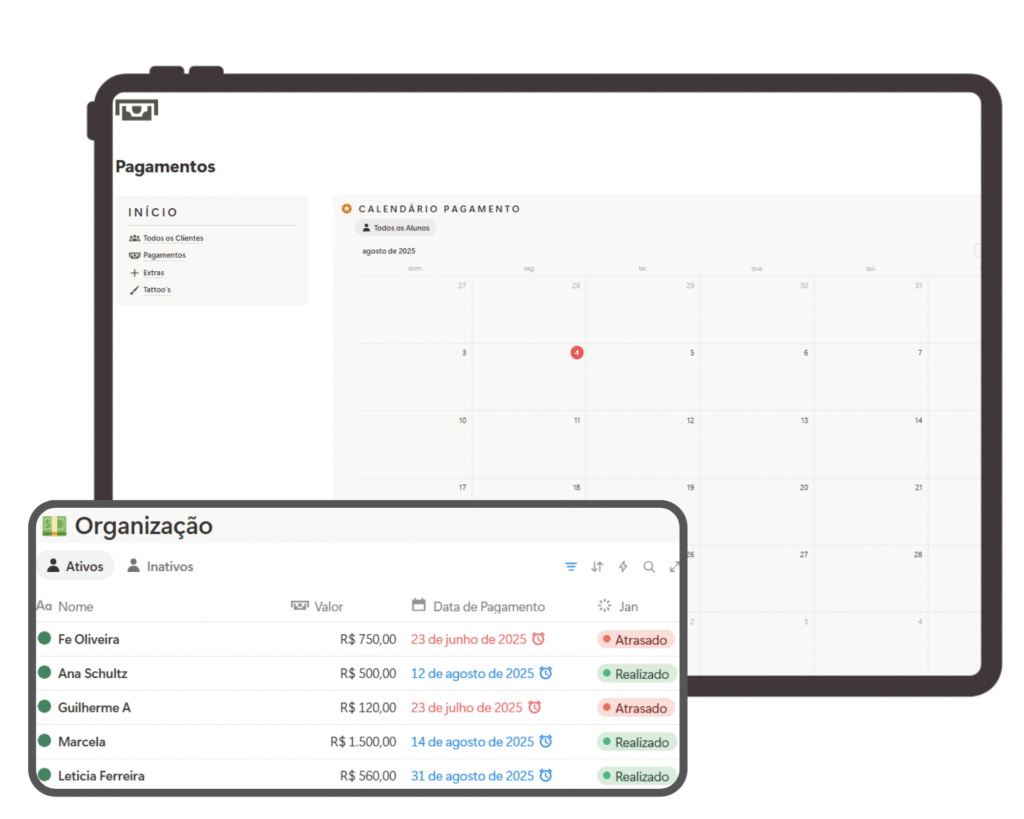The width and height of the screenshot is (1024, 819).
Task: Open Atrasado status dropdown for Guilherme A
Action: coord(636,708)
